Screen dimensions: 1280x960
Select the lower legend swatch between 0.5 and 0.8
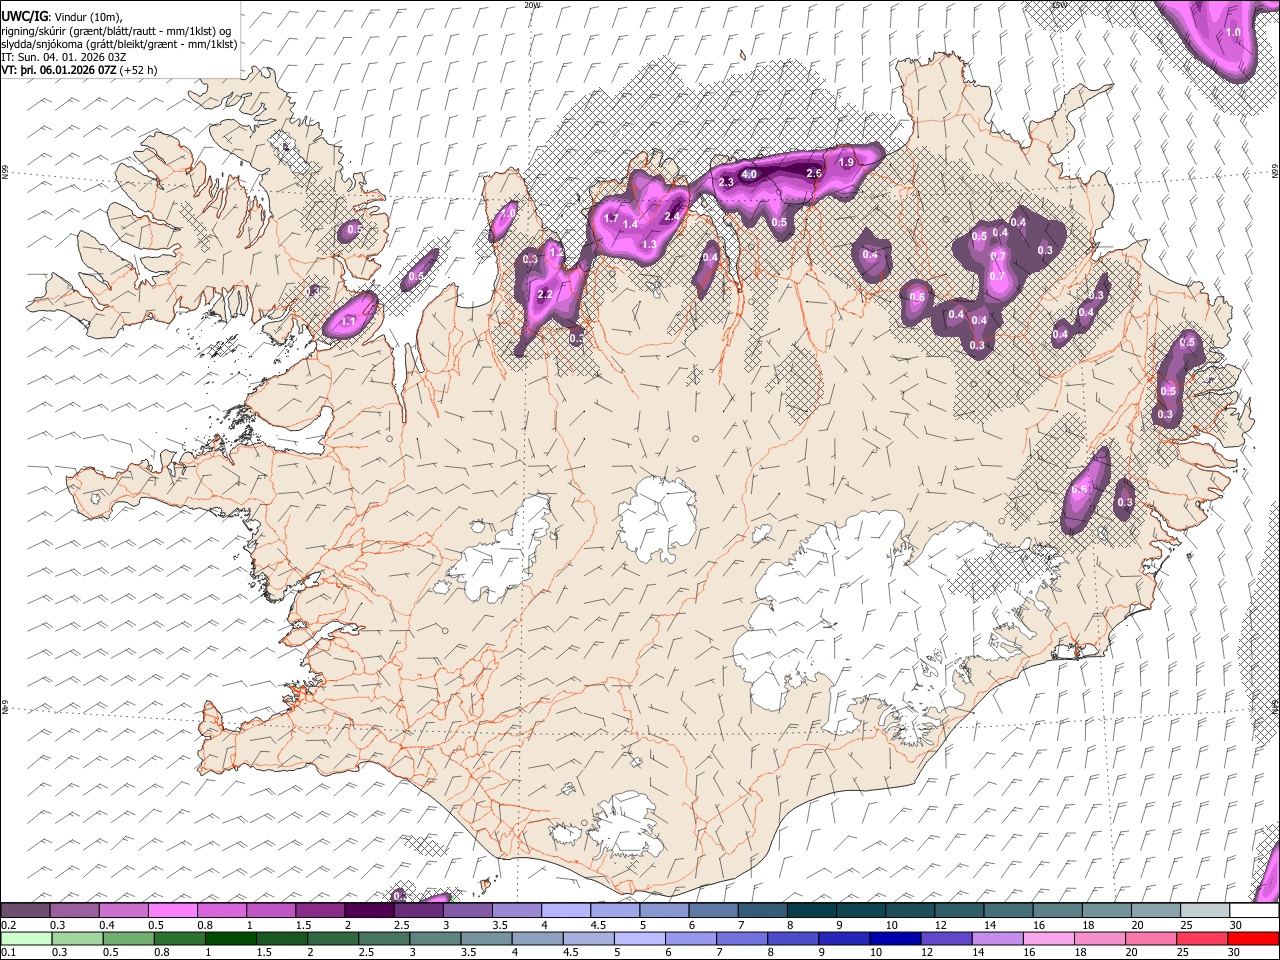click(128, 938)
